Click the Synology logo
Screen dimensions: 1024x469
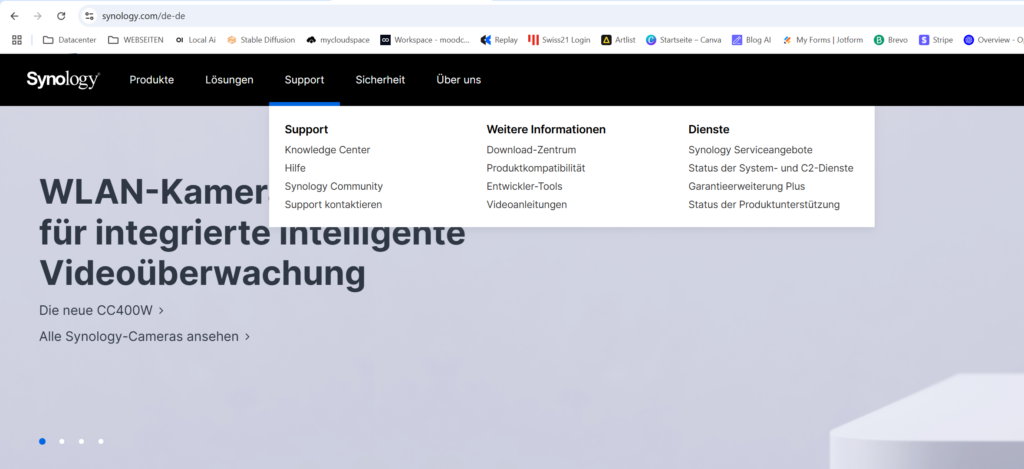coord(63,80)
